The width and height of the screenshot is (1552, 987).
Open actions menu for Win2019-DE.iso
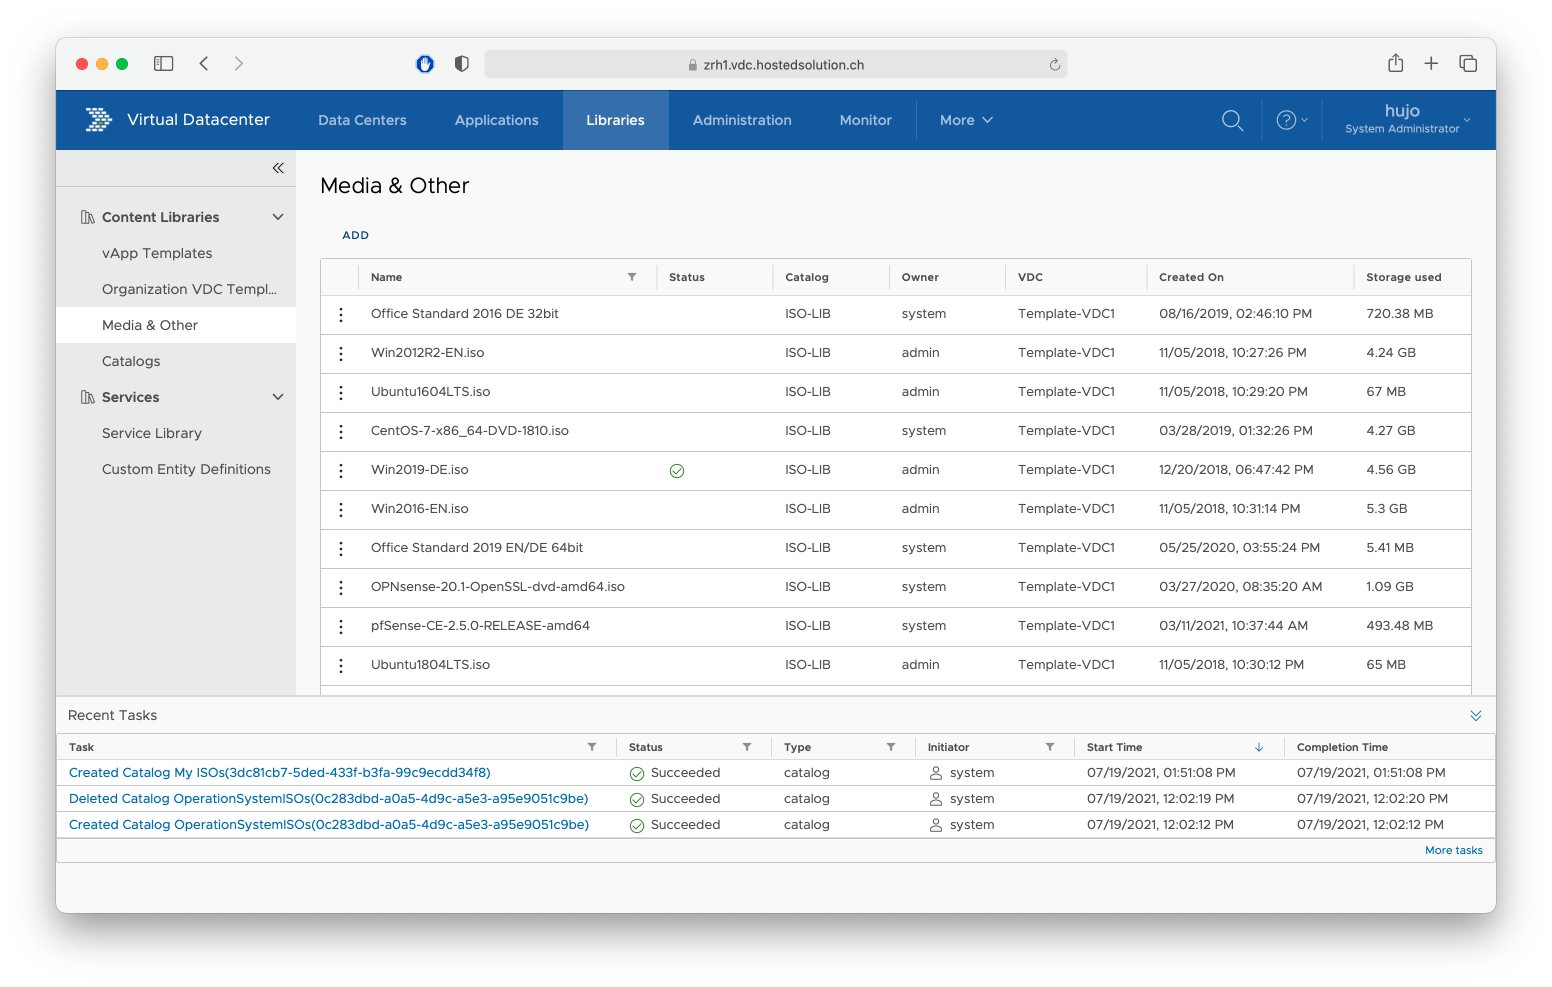click(x=341, y=470)
